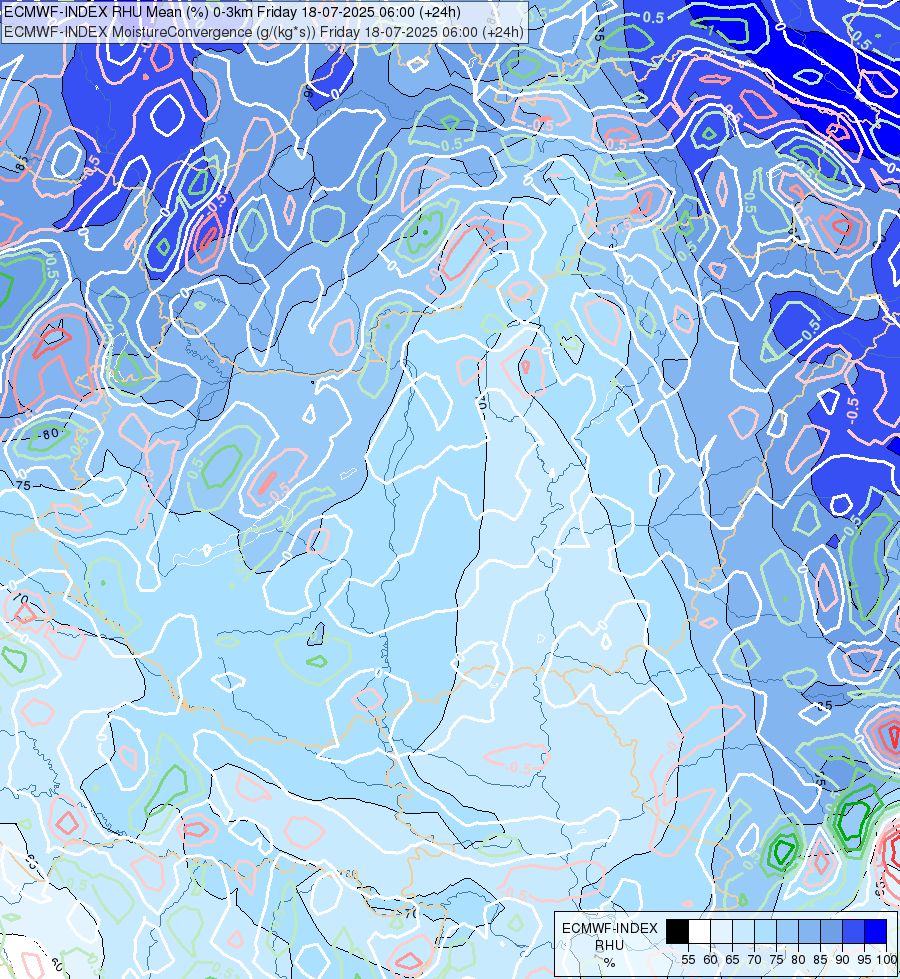Click the % unit label in legend
Image resolution: width=900 pixels, height=979 pixels.
click(x=610, y=963)
